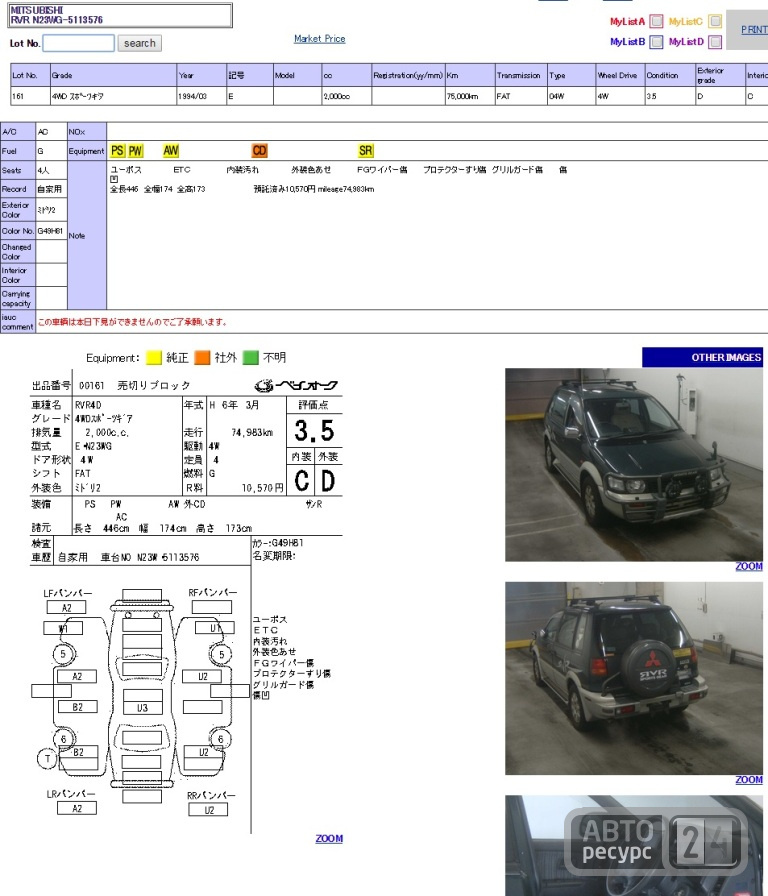Click the 75,000km cell
Viewport: 768px width, 896px height.
[470, 96]
